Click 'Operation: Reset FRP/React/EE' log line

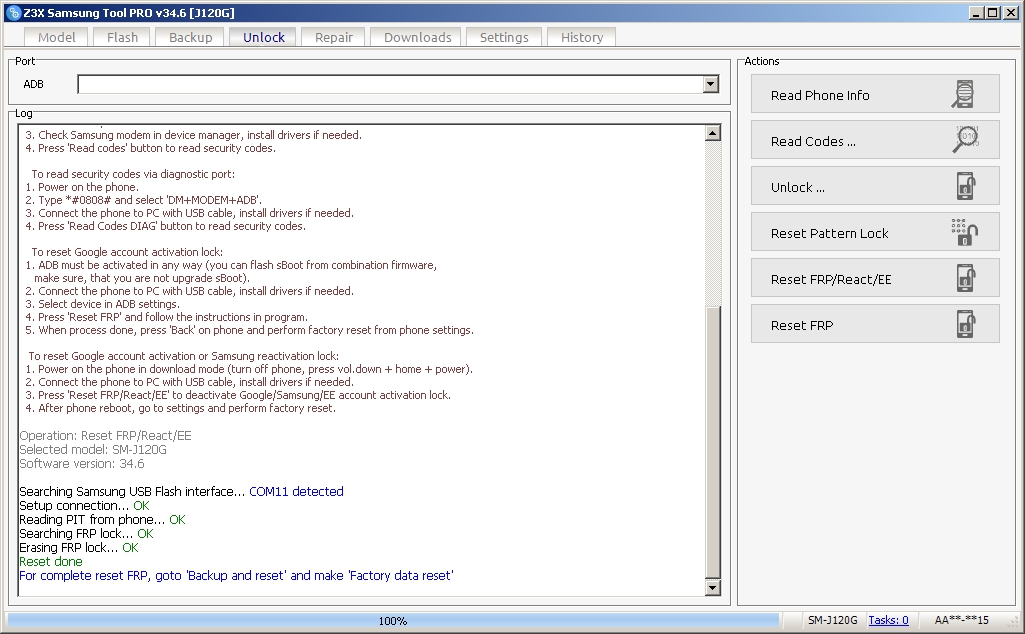pyautogui.click(x=105, y=435)
